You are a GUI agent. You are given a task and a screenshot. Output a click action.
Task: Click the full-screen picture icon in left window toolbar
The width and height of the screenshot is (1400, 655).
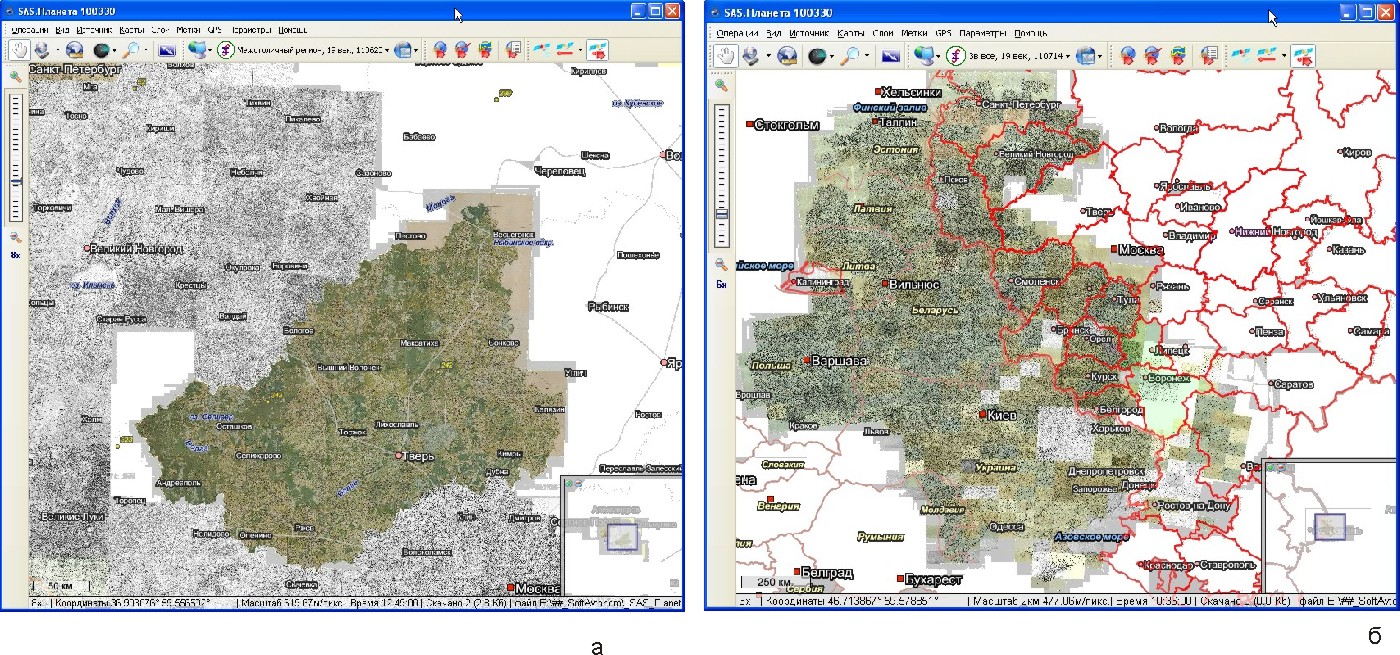(167, 49)
